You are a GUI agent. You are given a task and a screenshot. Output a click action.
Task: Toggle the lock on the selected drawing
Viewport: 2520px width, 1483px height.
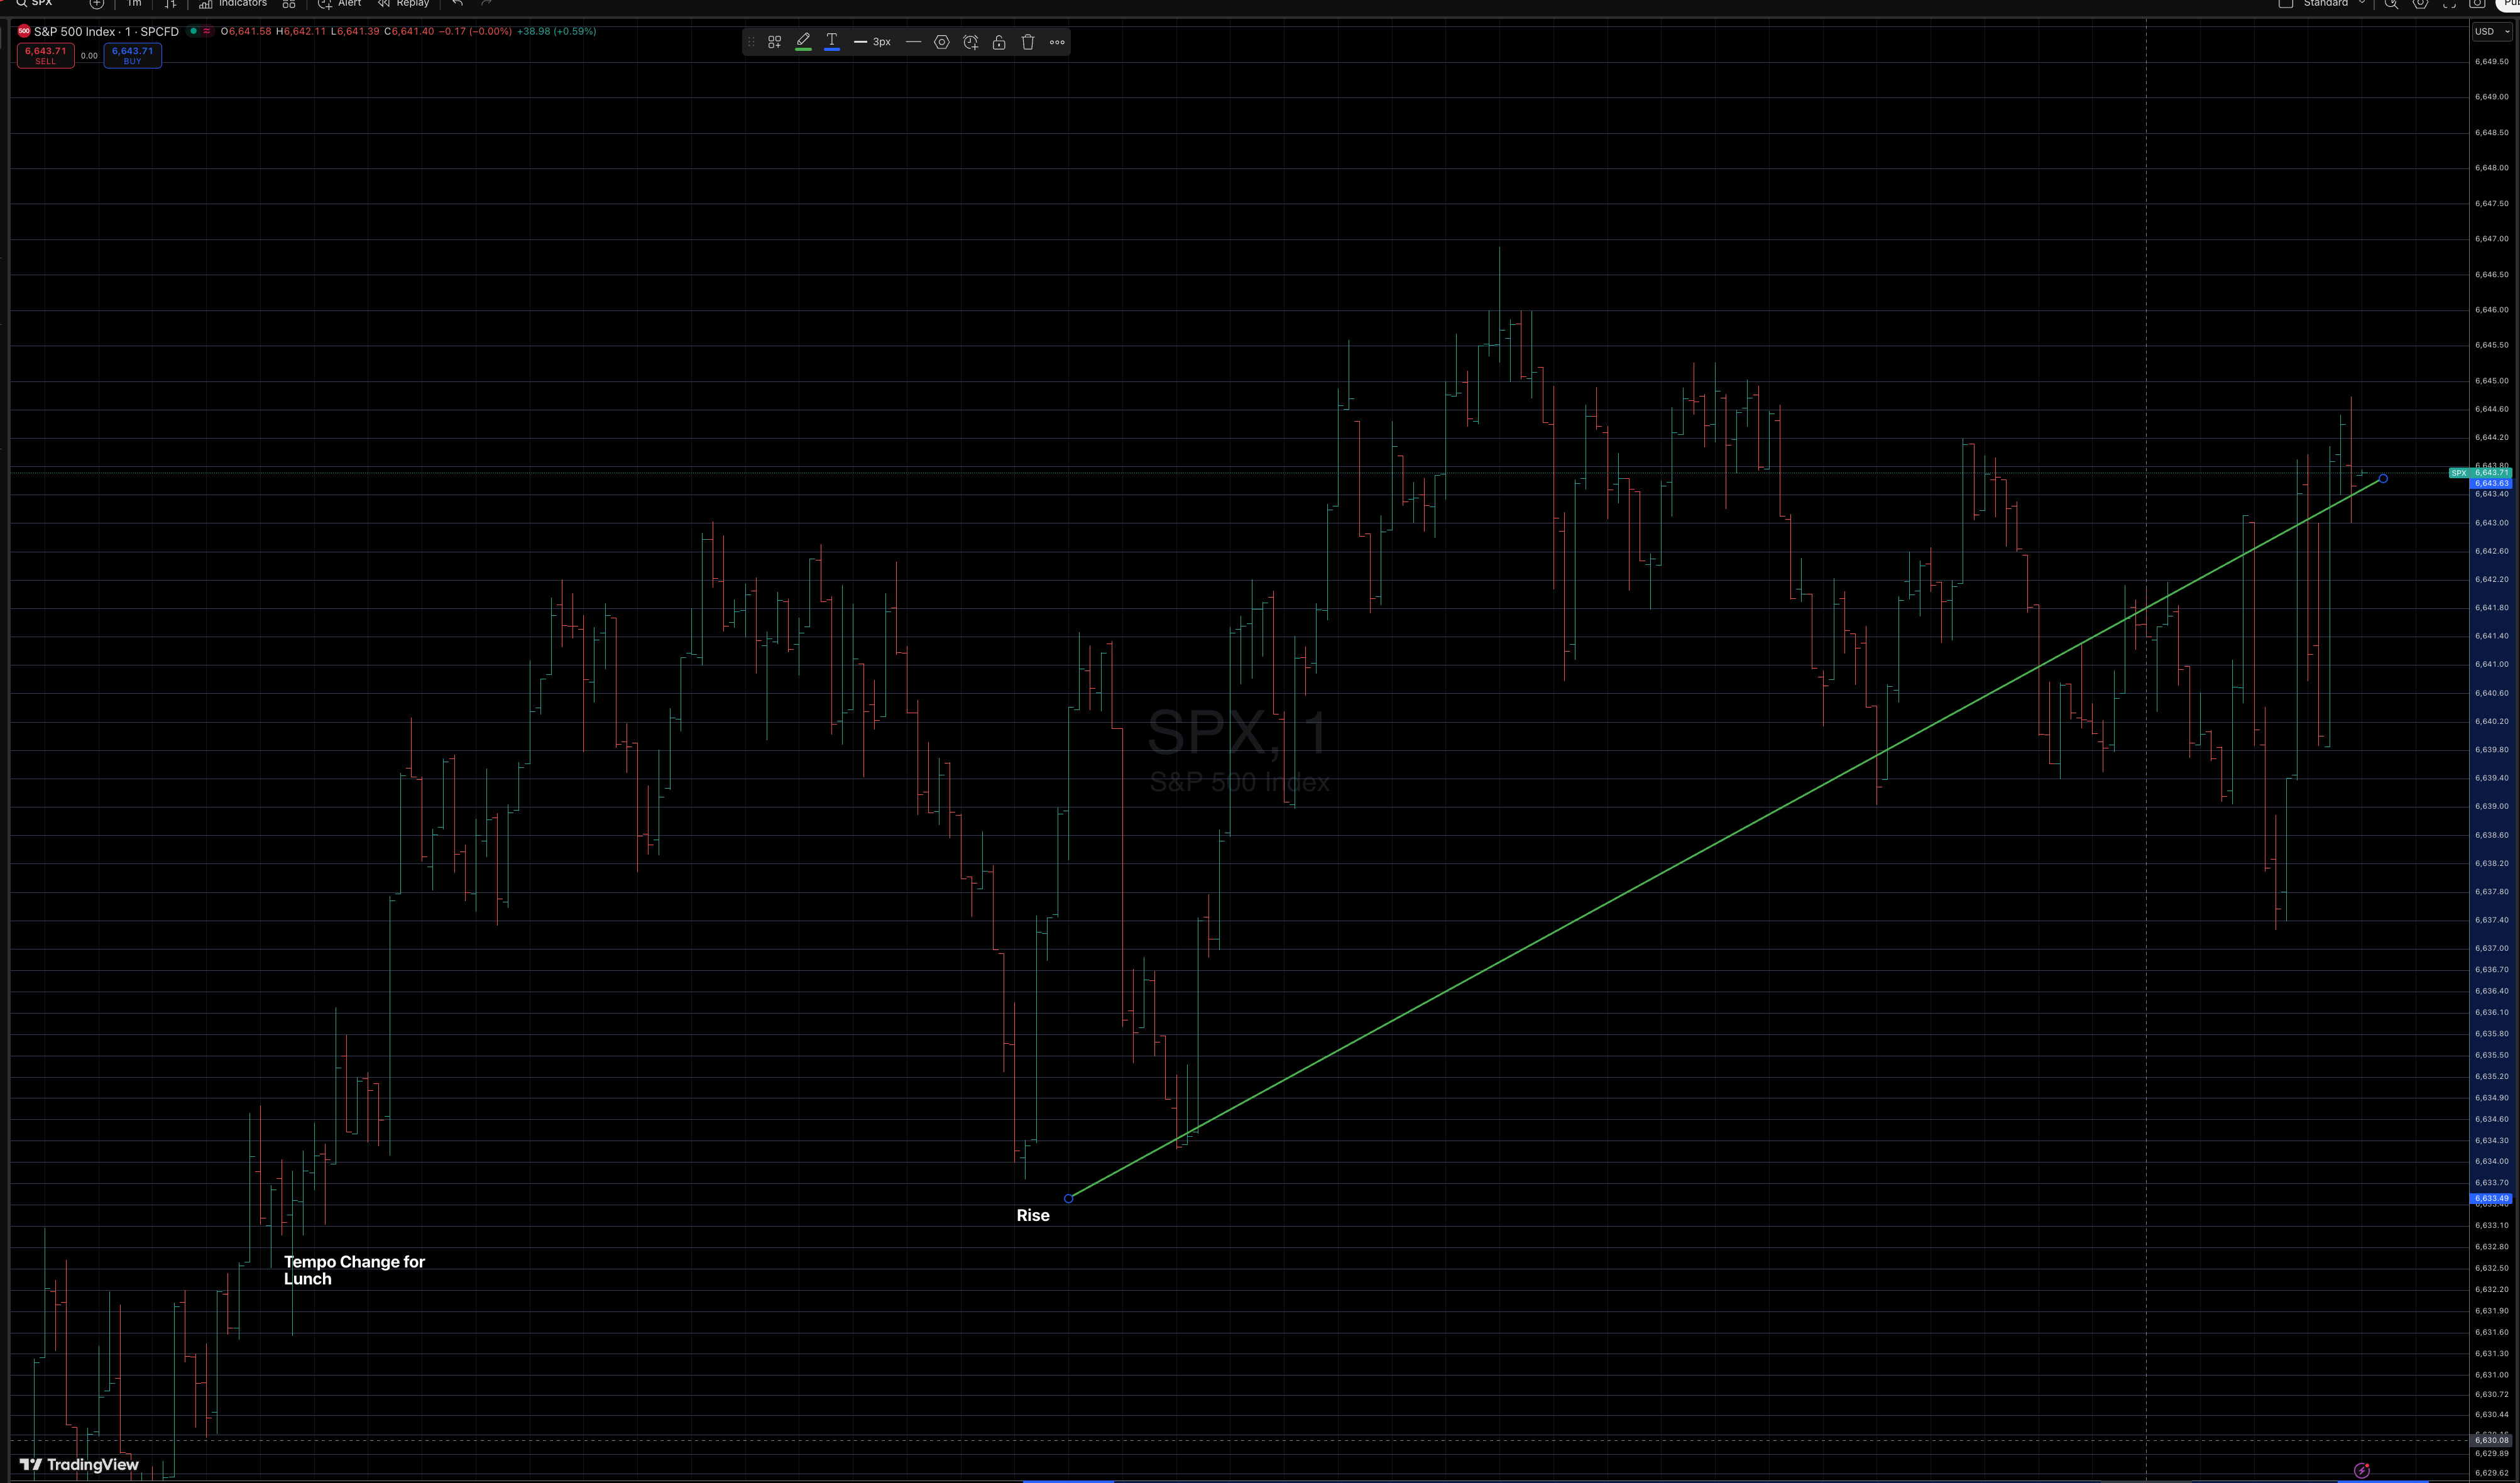[x=998, y=42]
